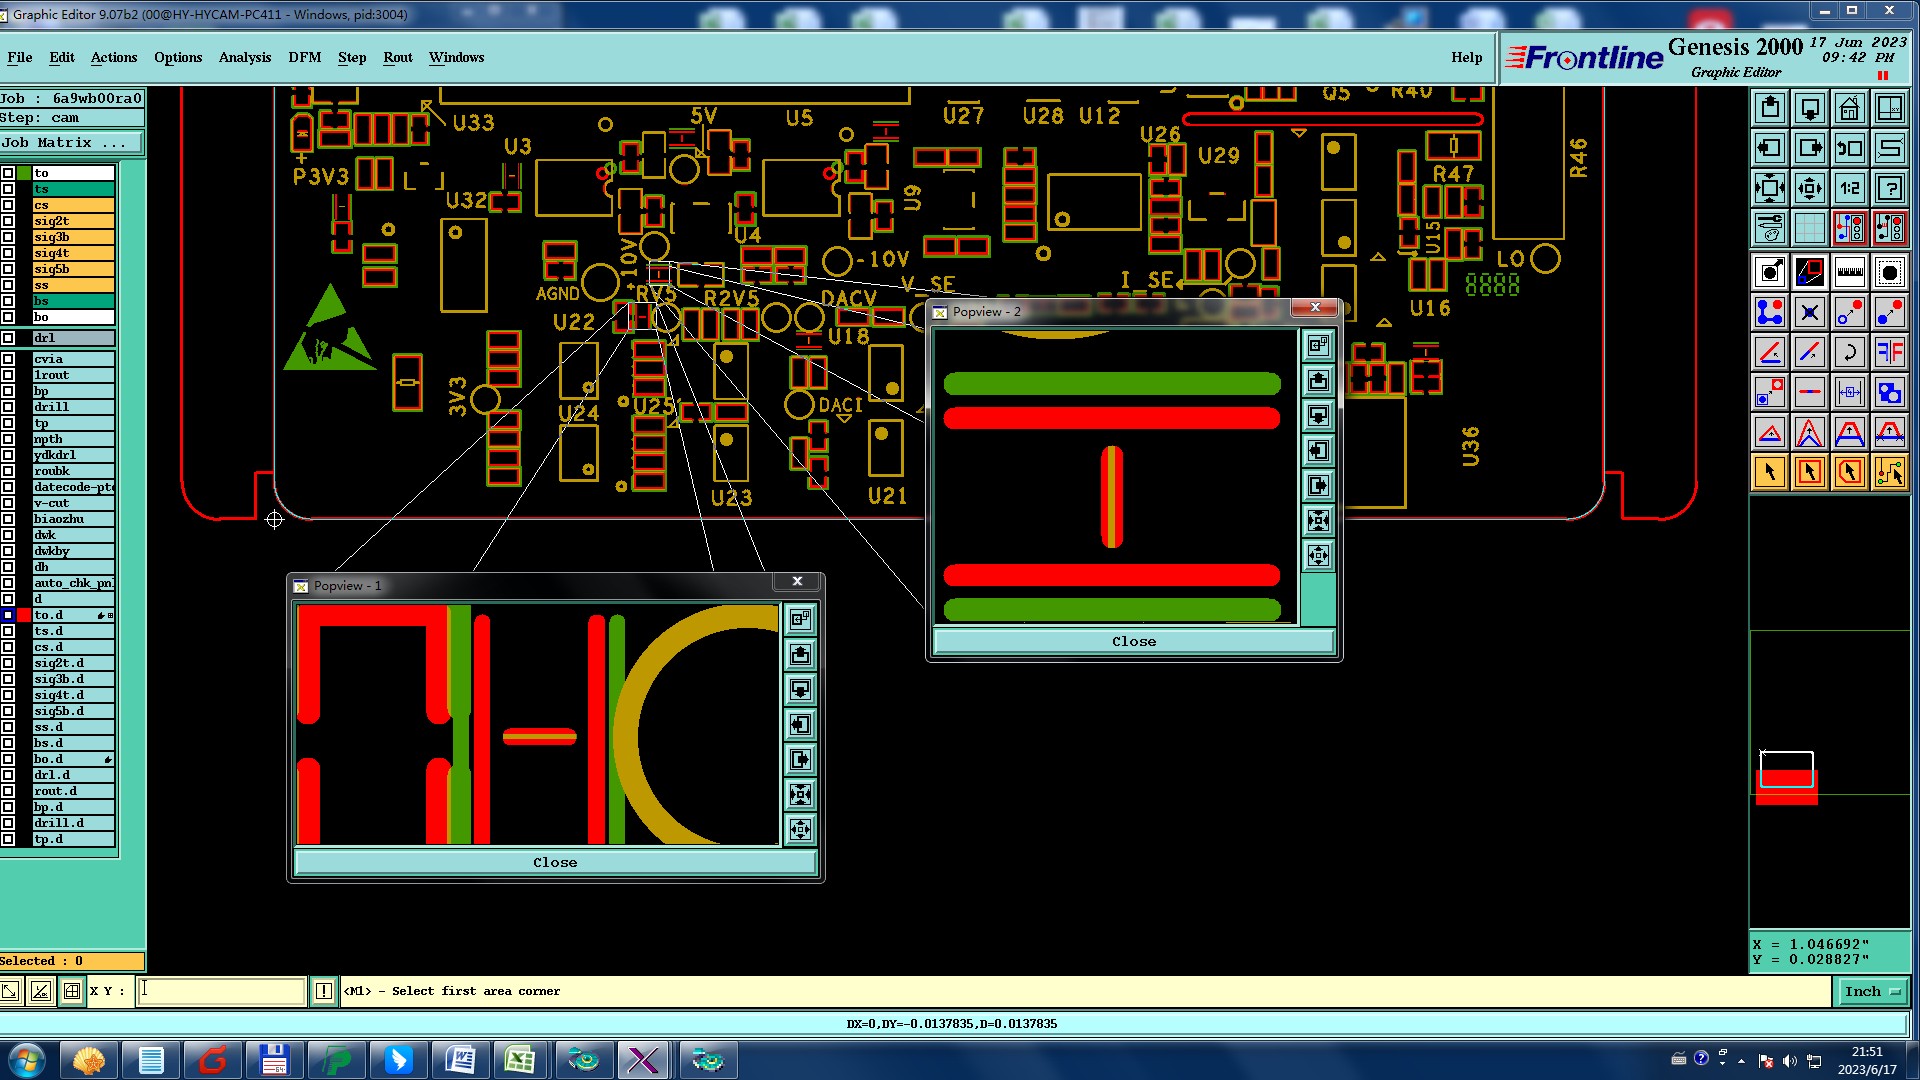Click the Word icon in the taskbar
Viewport: 1920px width, 1080px height.
click(460, 1060)
